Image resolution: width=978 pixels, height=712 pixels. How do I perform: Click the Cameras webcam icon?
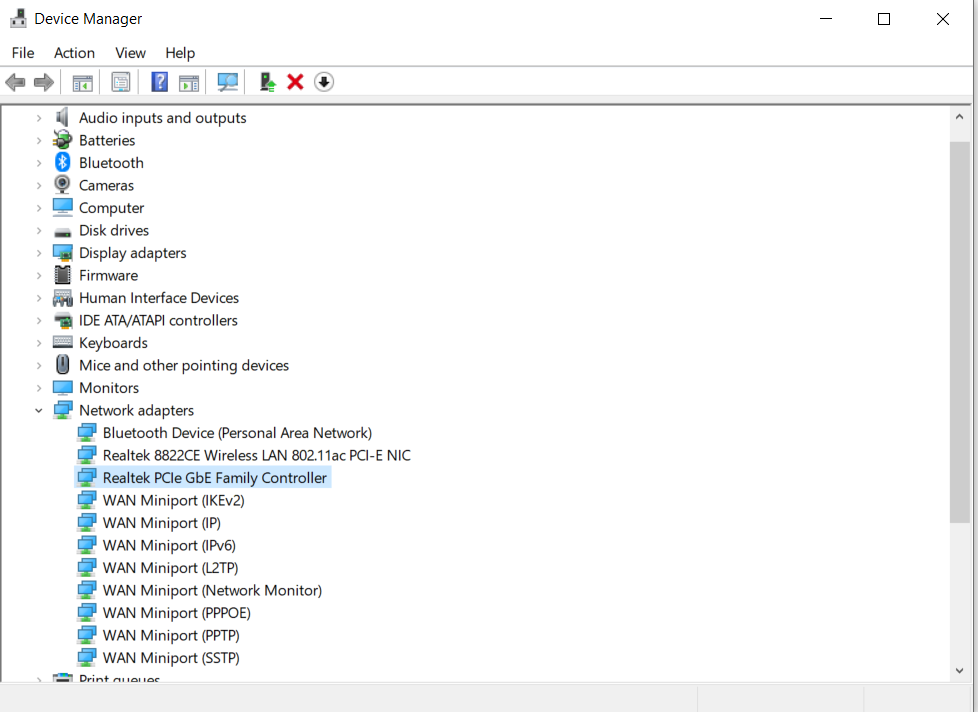[x=62, y=185]
